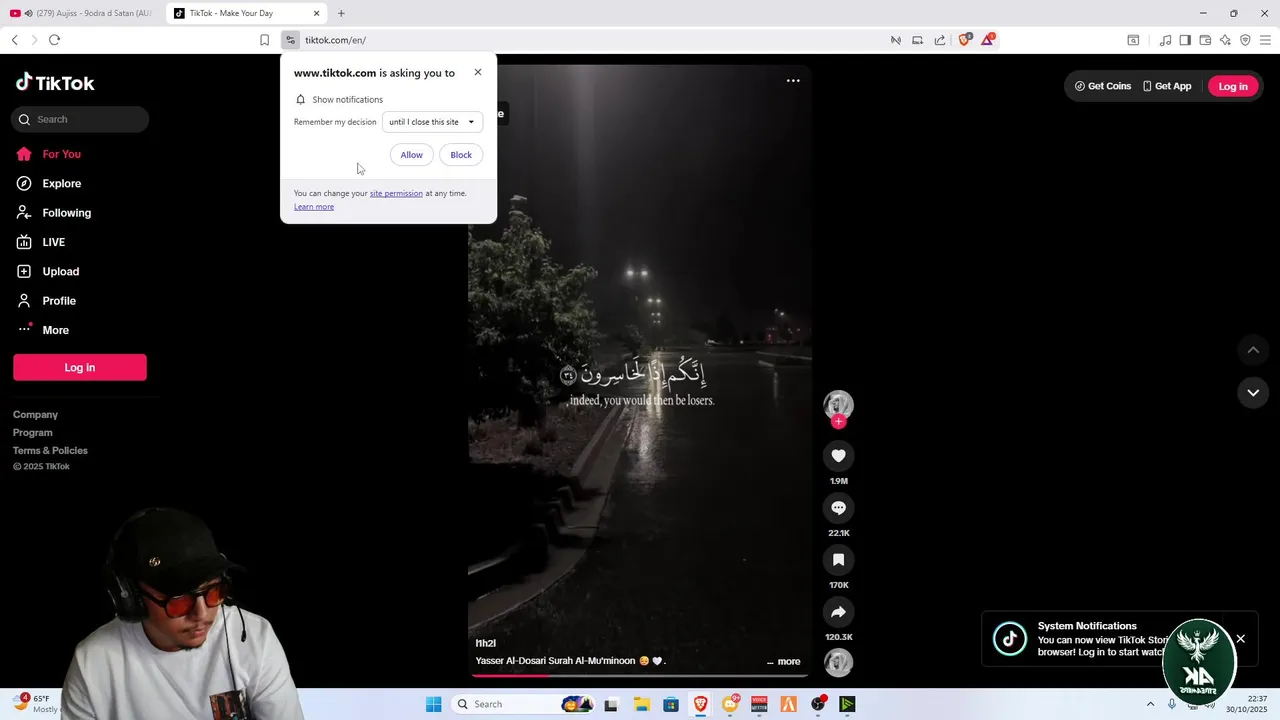
Task: Open Brave Wallet icon
Action: [1205, 40]
